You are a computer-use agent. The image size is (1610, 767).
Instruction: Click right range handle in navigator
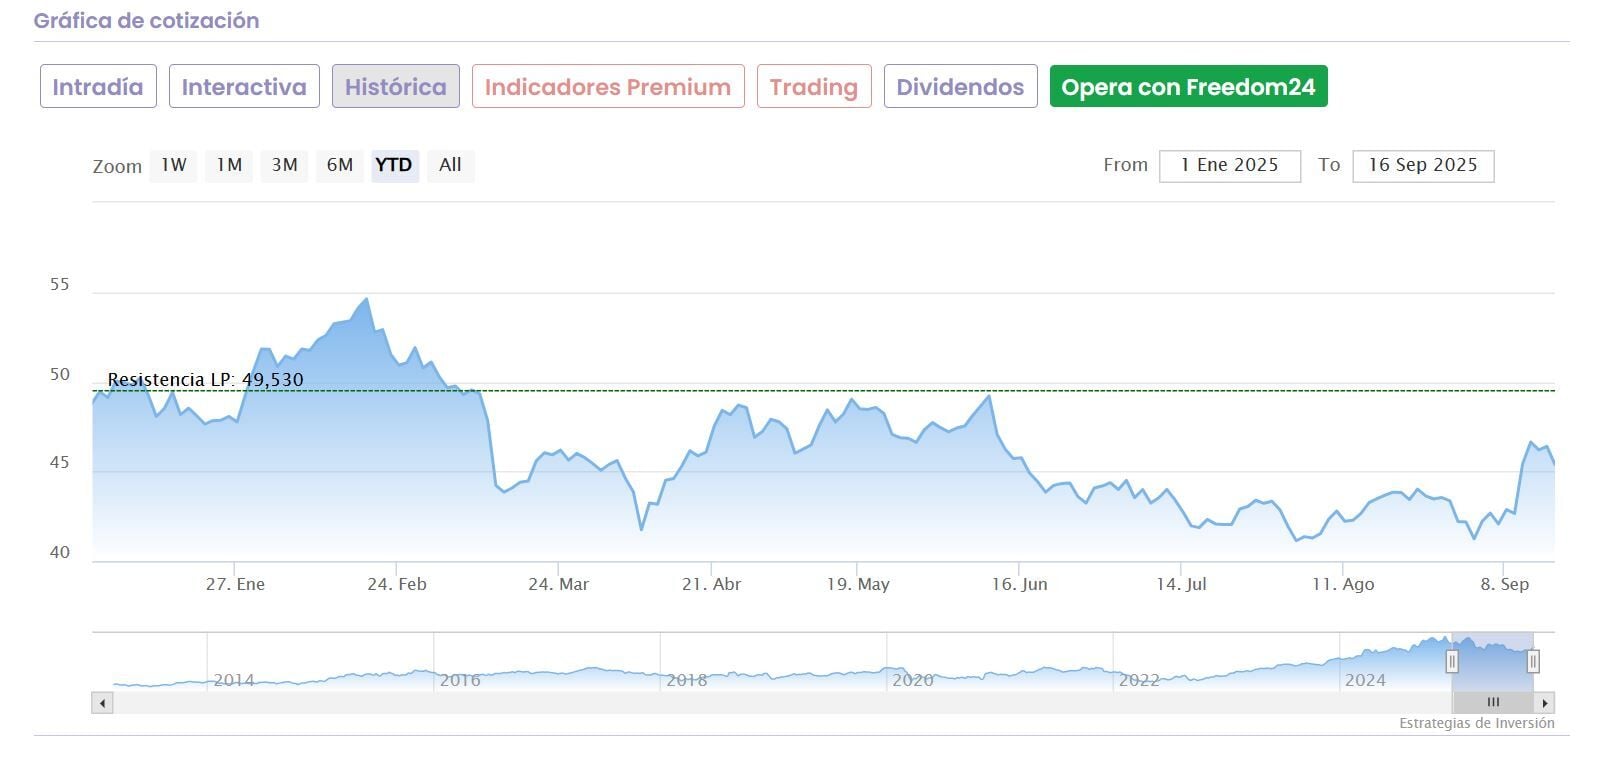[1533, 661]
